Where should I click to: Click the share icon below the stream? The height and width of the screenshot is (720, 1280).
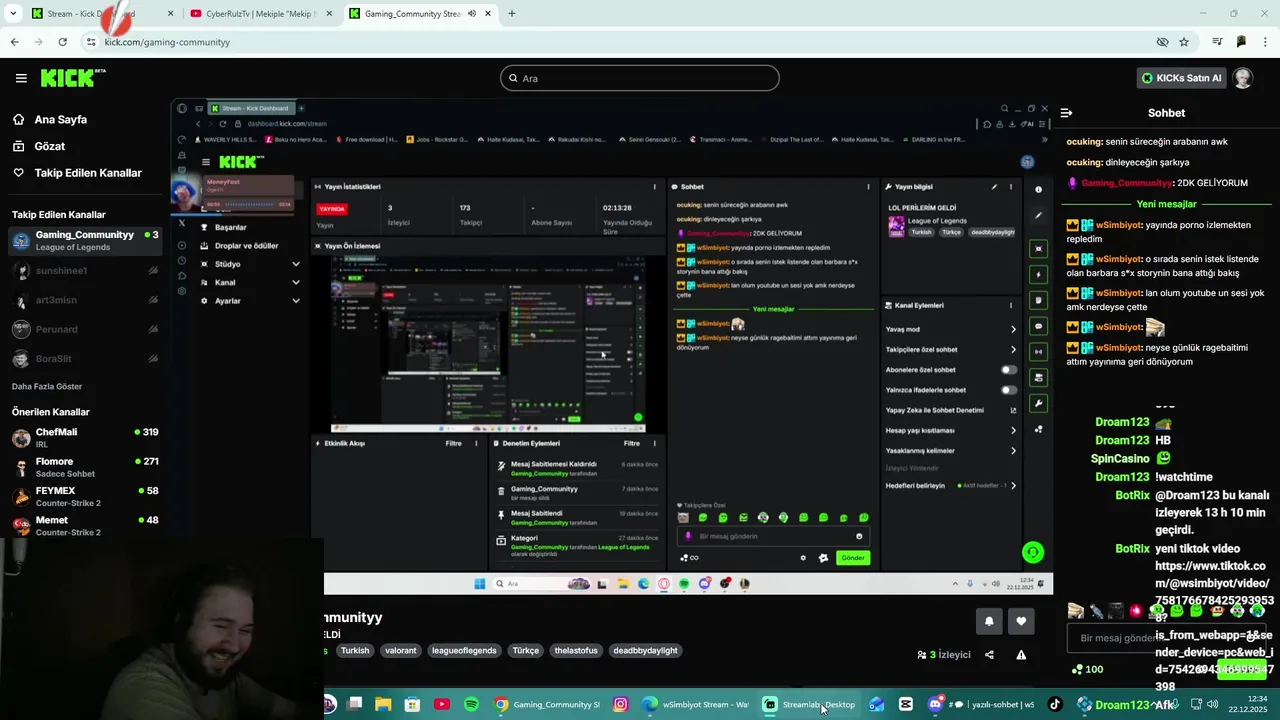(x=989, y=655)
